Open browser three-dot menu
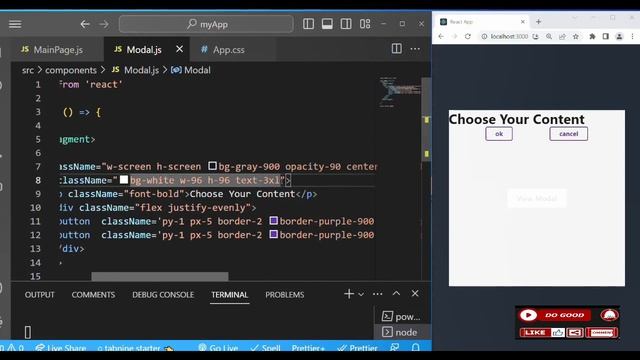Screen dimensions: 640x360 click(x=633, y=36)
